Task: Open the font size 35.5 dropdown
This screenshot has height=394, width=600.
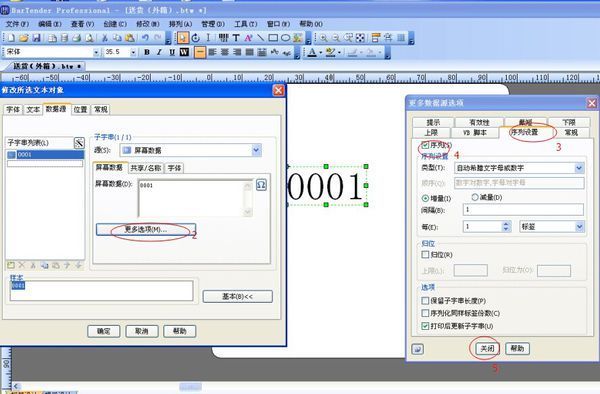Action: 133,52
